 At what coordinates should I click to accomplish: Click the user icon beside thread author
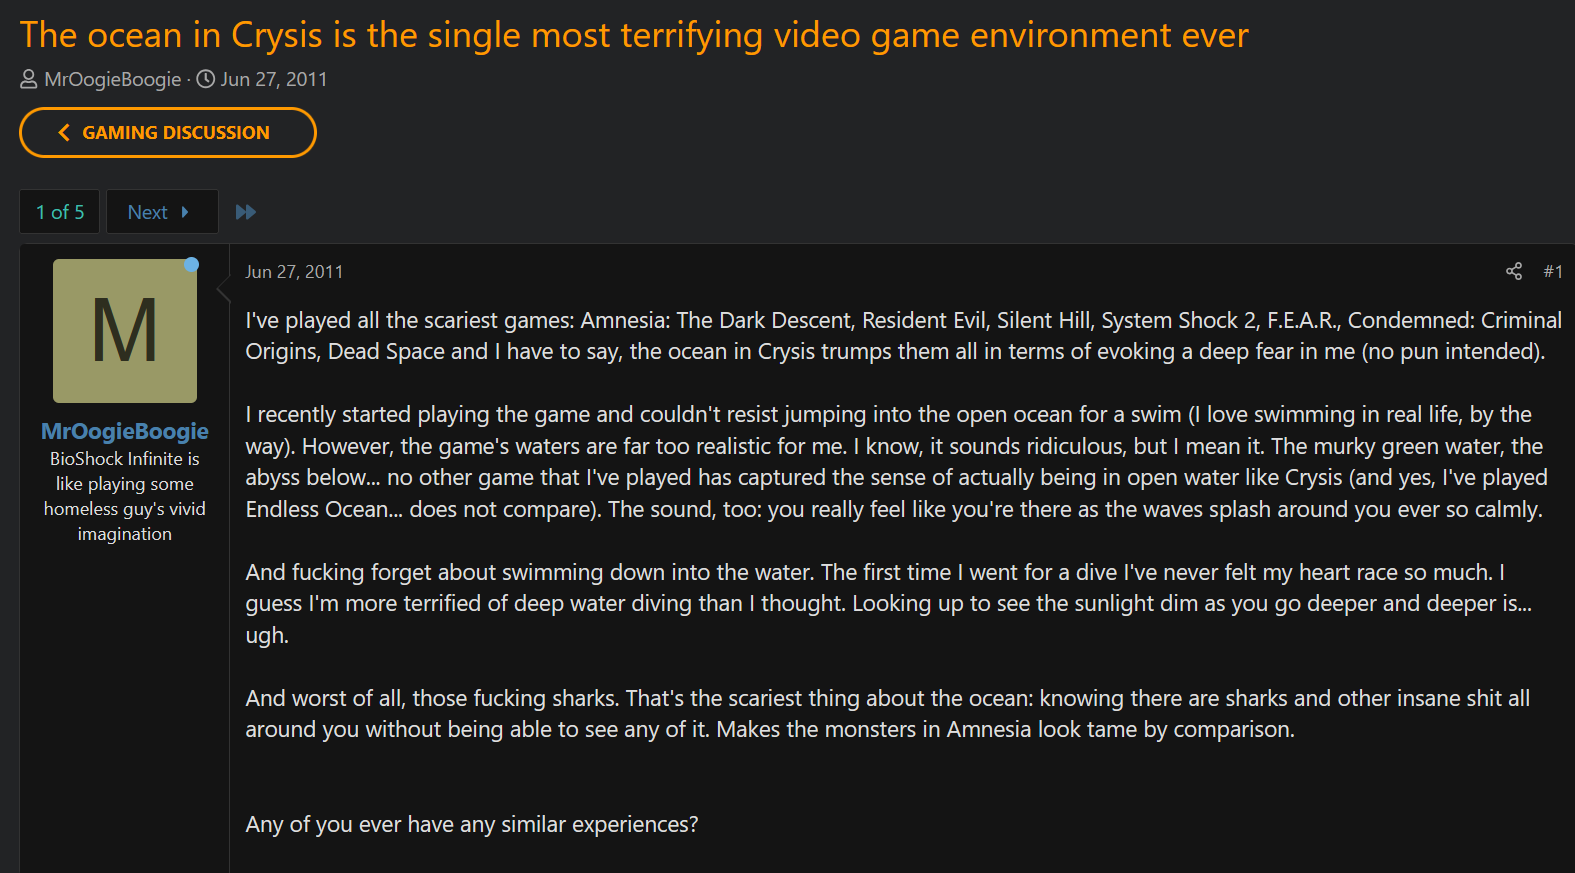pyautogui.click(x=29, y=79)
